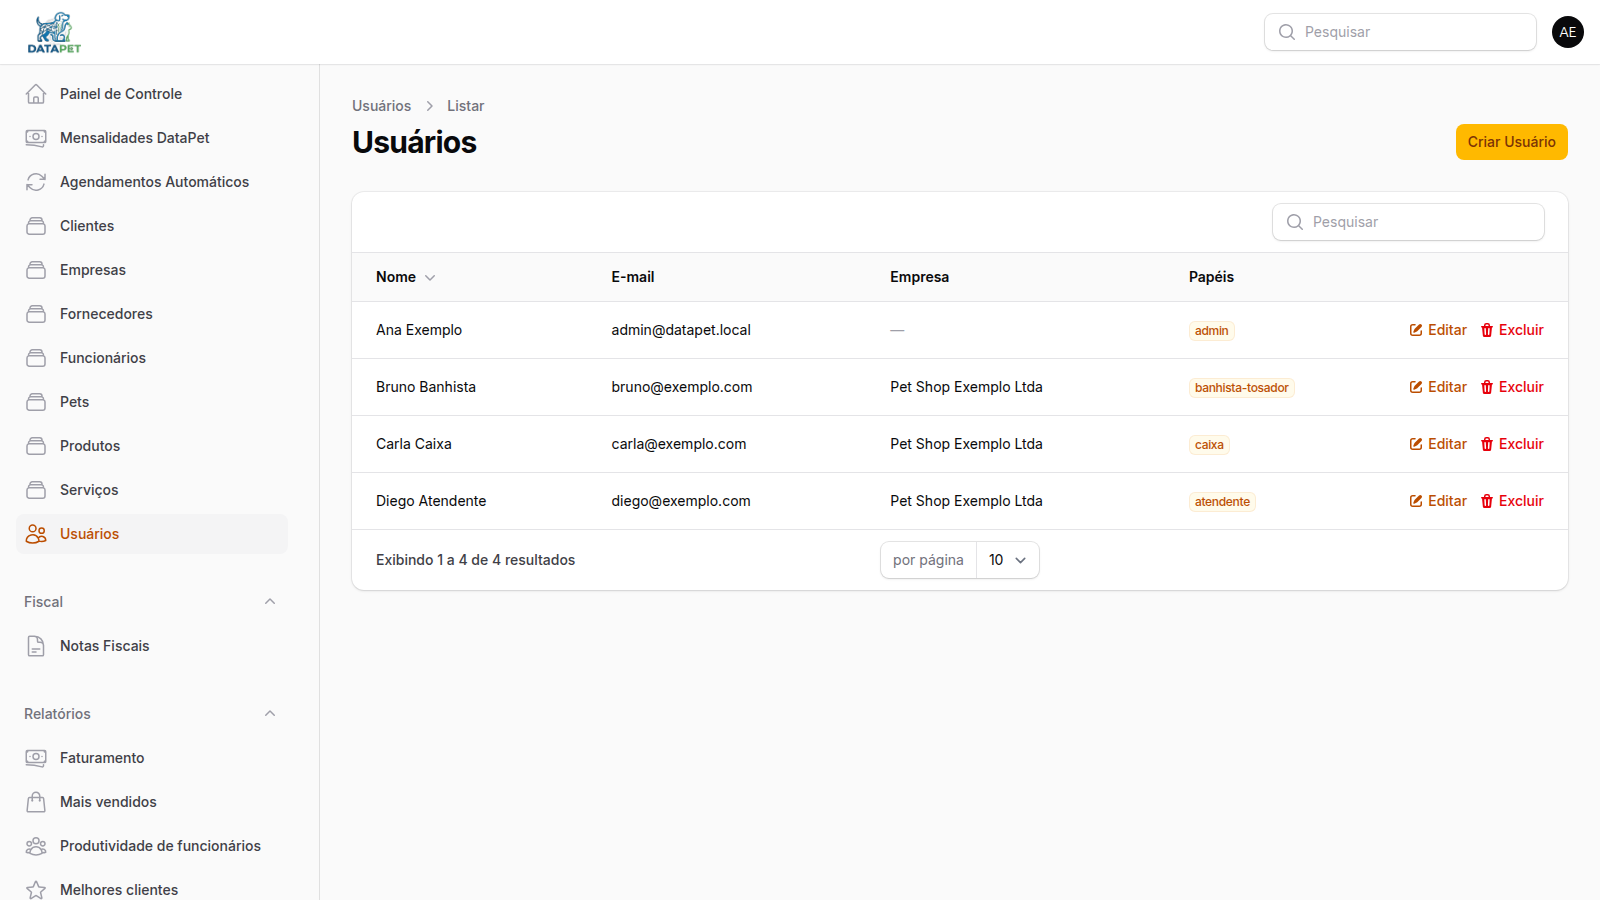The image size is (1600, 900).
Task: Click the Produtos sidebar icon
Action: (36, 446)
